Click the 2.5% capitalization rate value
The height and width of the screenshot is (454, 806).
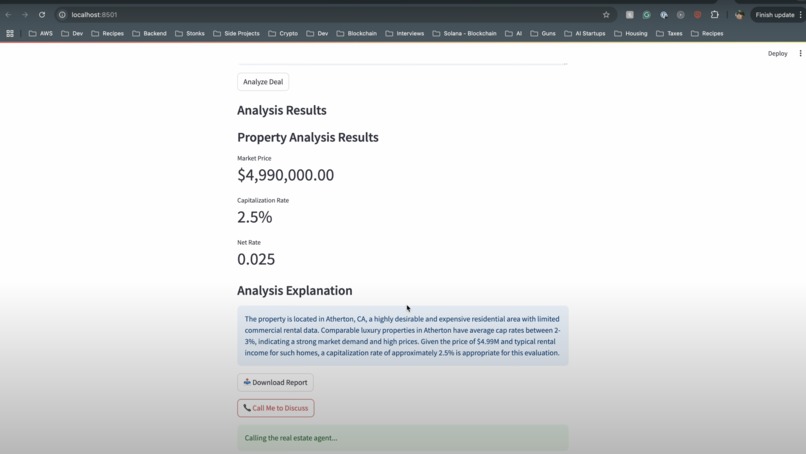click(x=254, y=217)
